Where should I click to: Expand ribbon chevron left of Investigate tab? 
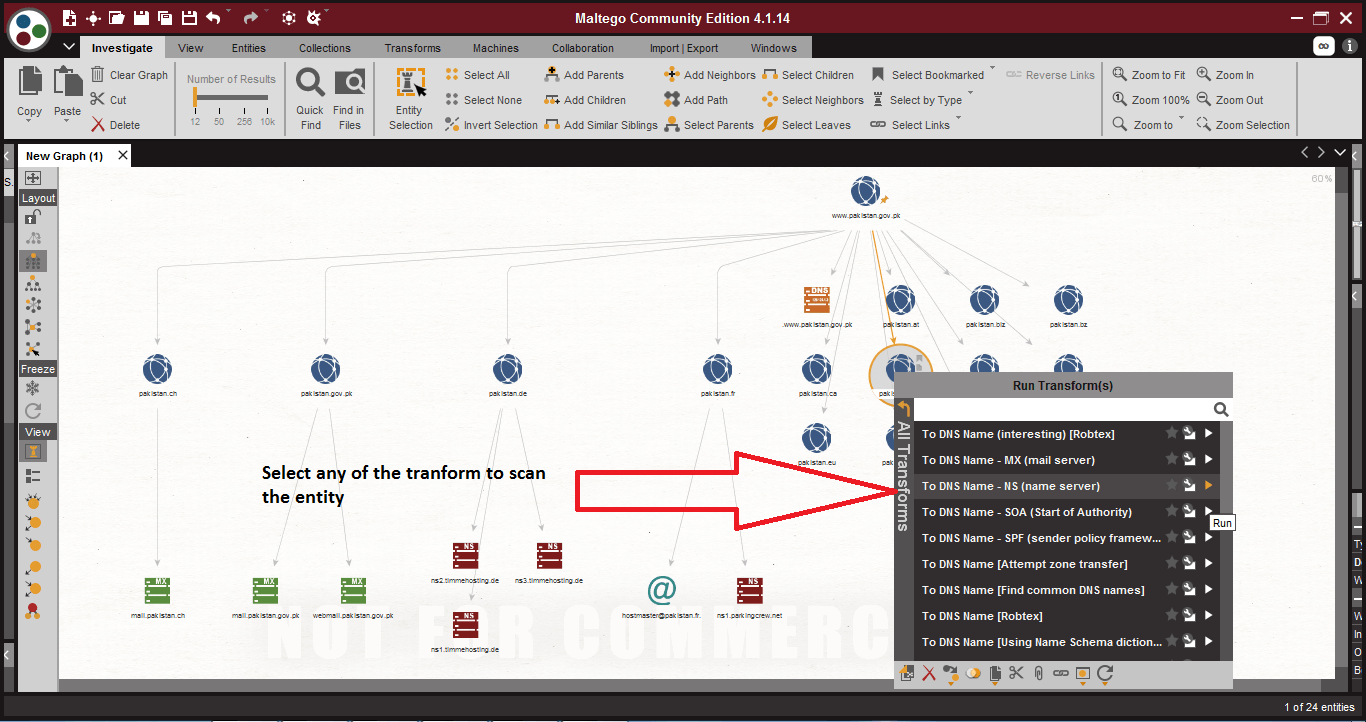[x=69, y=47]
